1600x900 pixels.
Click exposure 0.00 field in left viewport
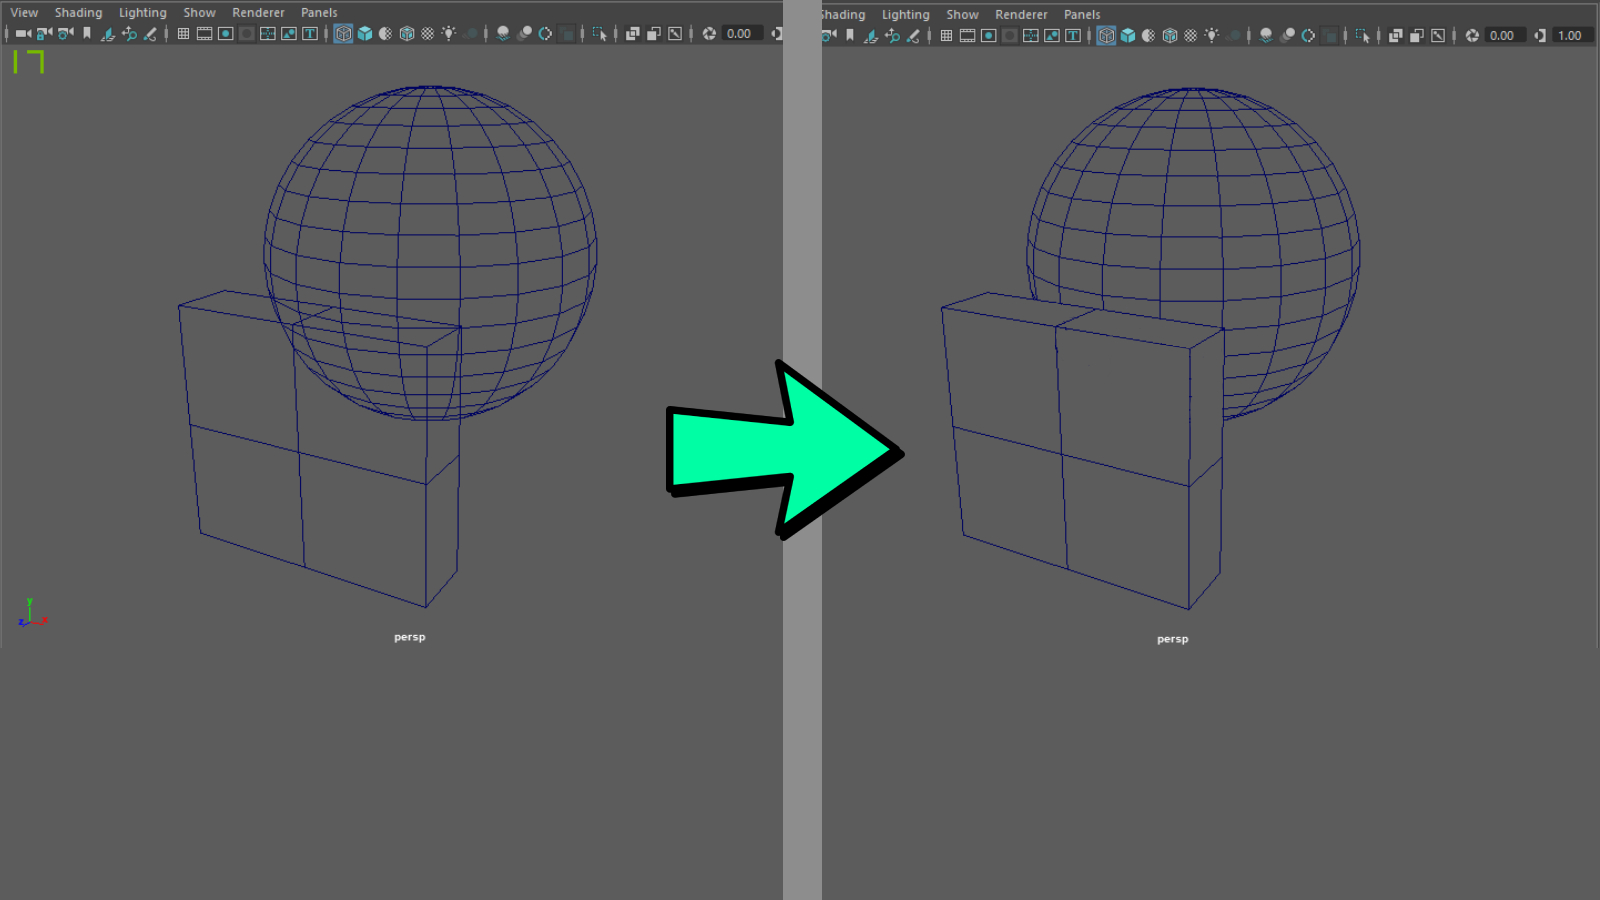coord(742,33)
